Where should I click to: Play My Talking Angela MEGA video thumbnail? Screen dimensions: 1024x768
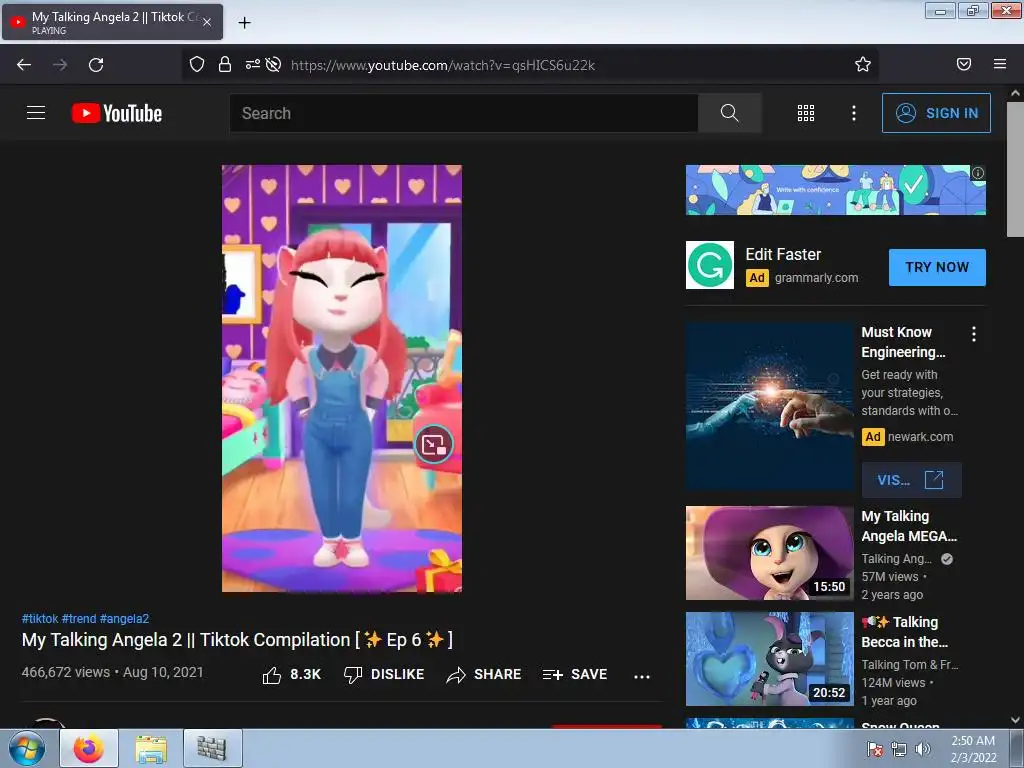click(769, 553)
